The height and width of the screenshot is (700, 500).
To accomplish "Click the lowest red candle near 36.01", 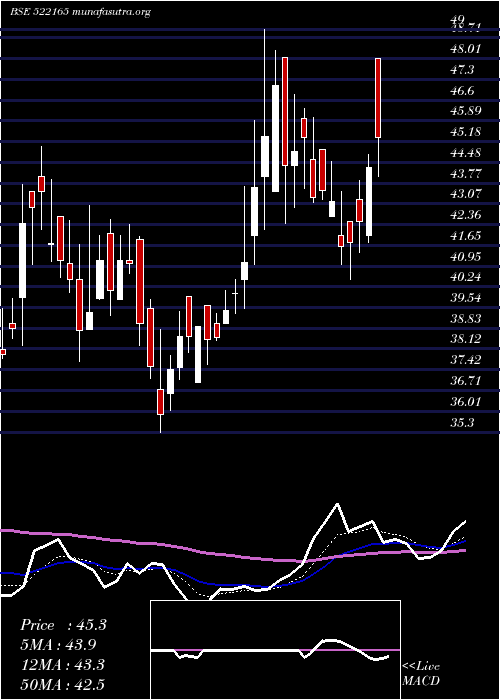I will coord(160,402).
